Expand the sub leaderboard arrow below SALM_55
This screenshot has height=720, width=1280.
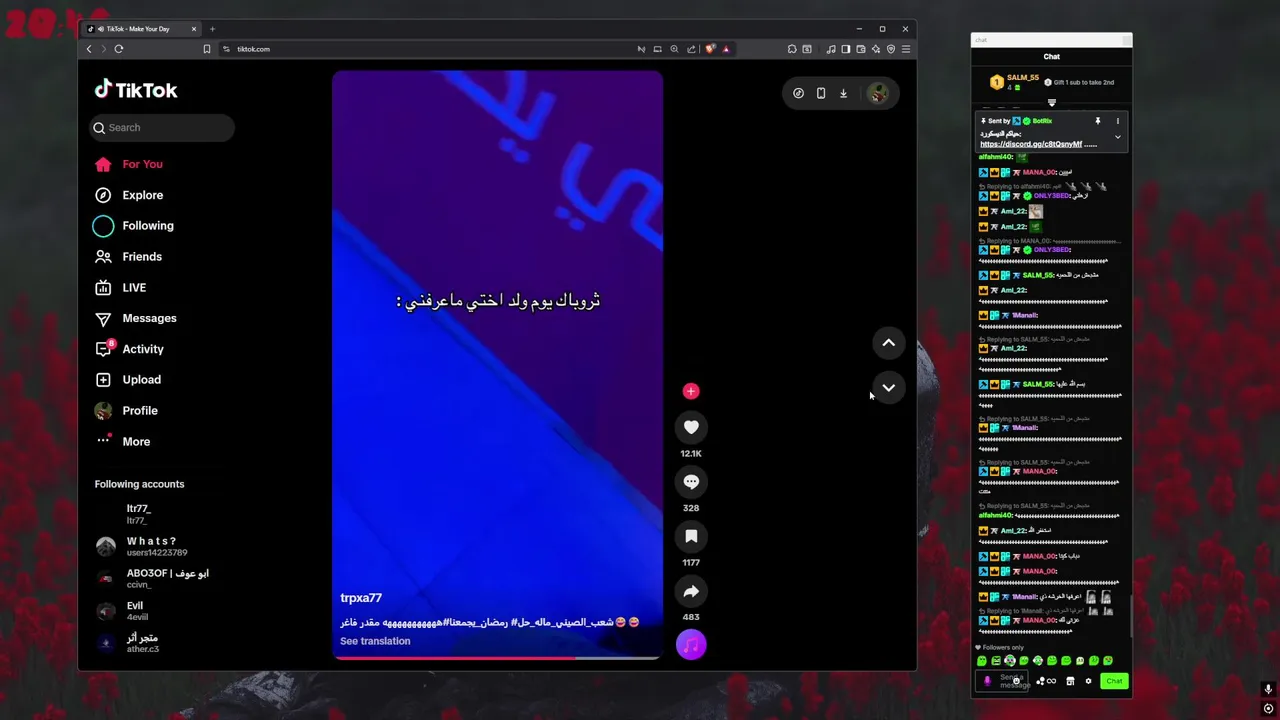[1051, 102]
